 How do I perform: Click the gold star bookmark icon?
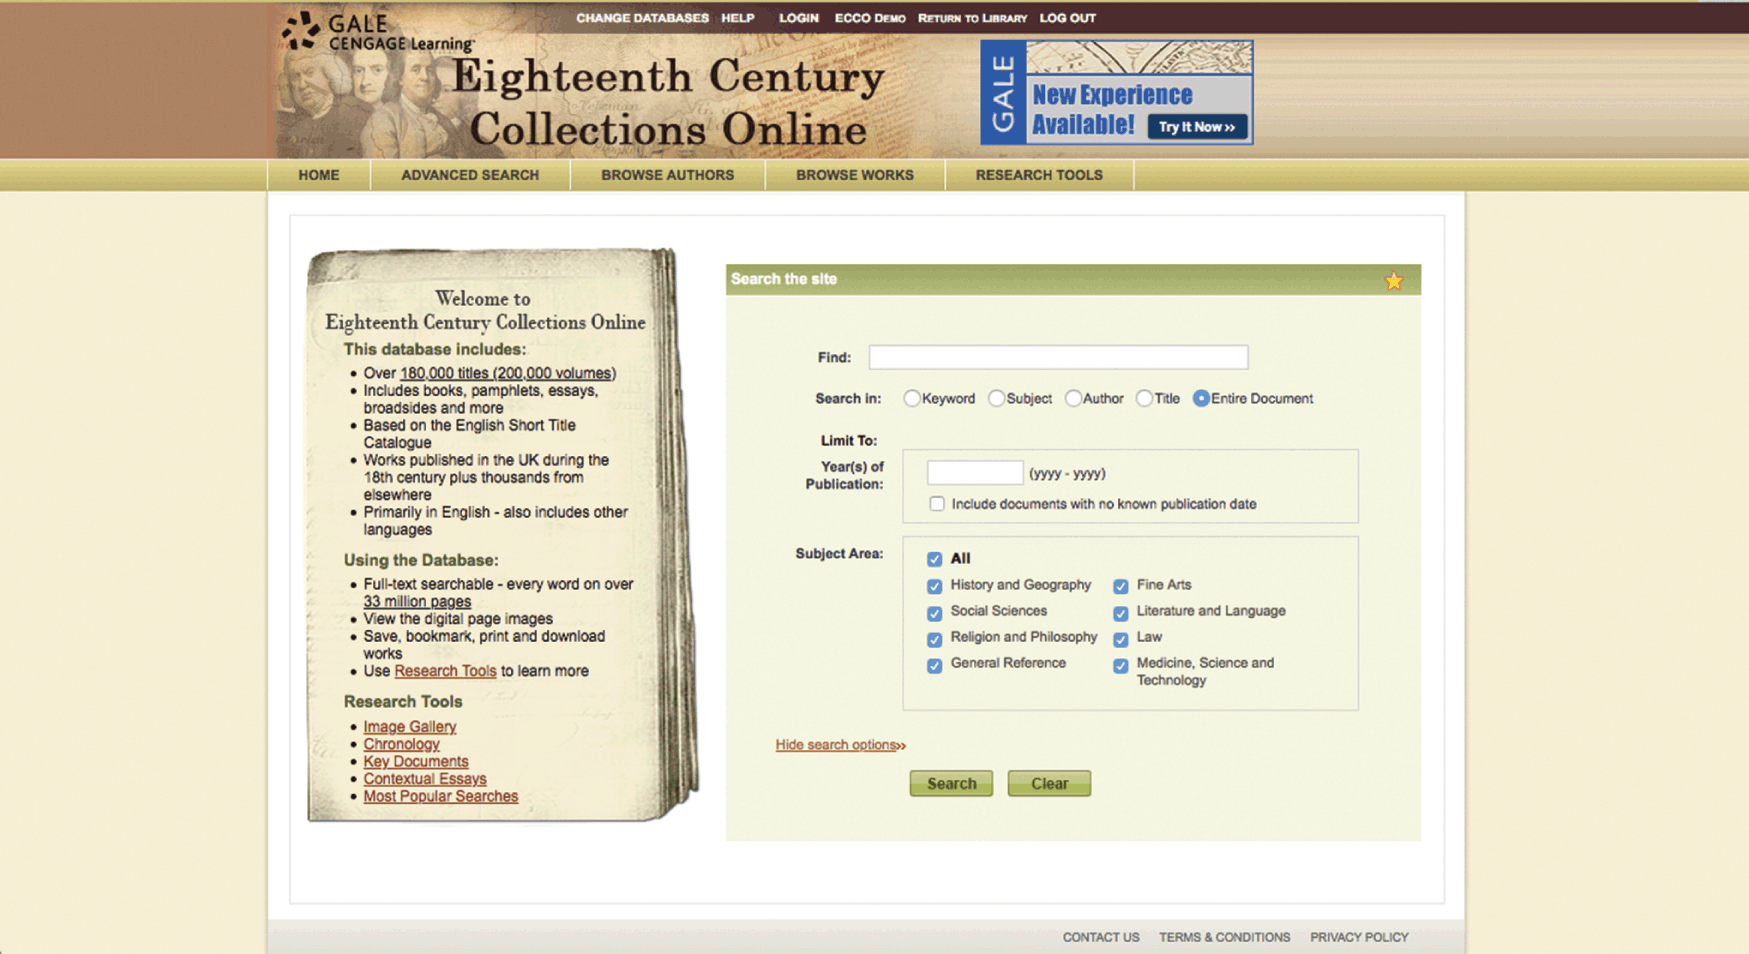[x=1393, y=281]
